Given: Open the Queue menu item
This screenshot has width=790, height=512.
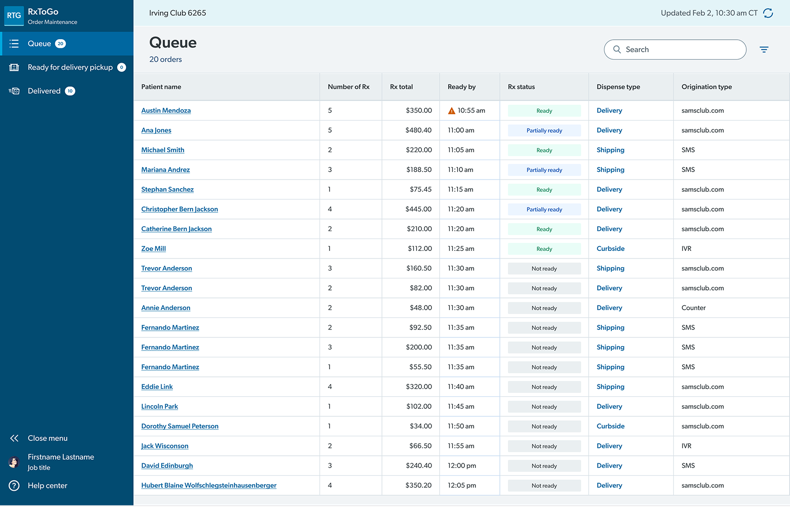Looking at the screenshot, I should tap(67, 44).
